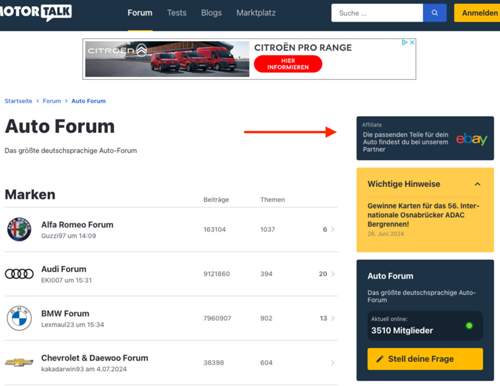The image size is (500, 386).
Task: Click Lexmaul23 um 15:34 last post
Action: 73,325
